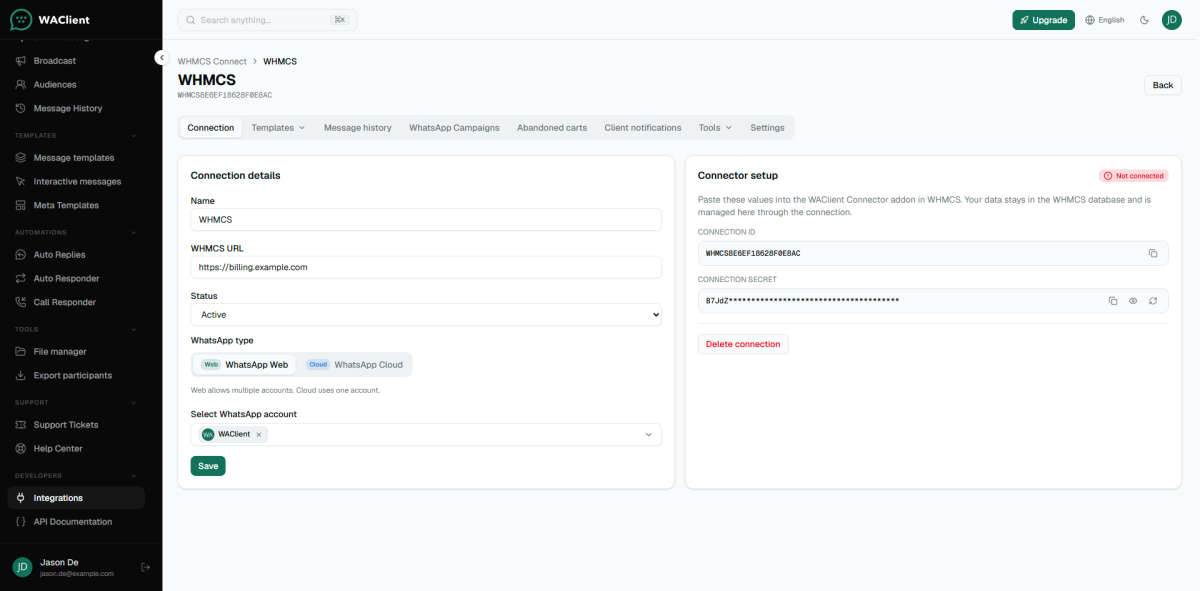Open the Help Center icon
Image resolution: width=1200 pixels, height=591 pixels.
(x=21, y=449)
